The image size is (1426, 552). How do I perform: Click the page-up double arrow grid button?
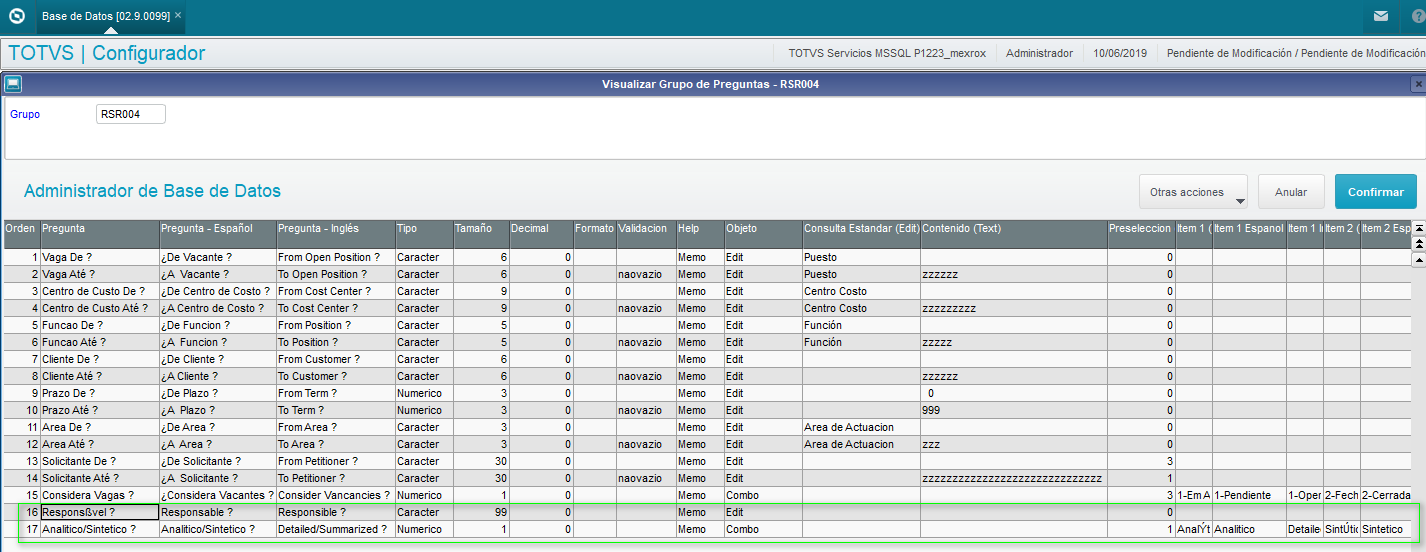coord(1418,243)
